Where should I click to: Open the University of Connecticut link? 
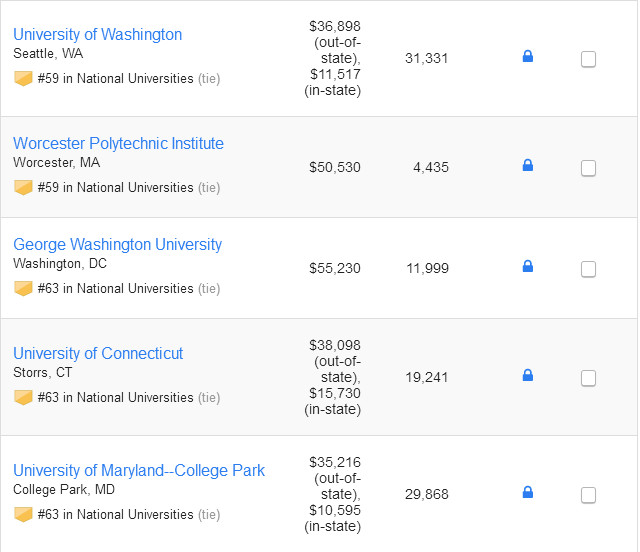[98, 354]
